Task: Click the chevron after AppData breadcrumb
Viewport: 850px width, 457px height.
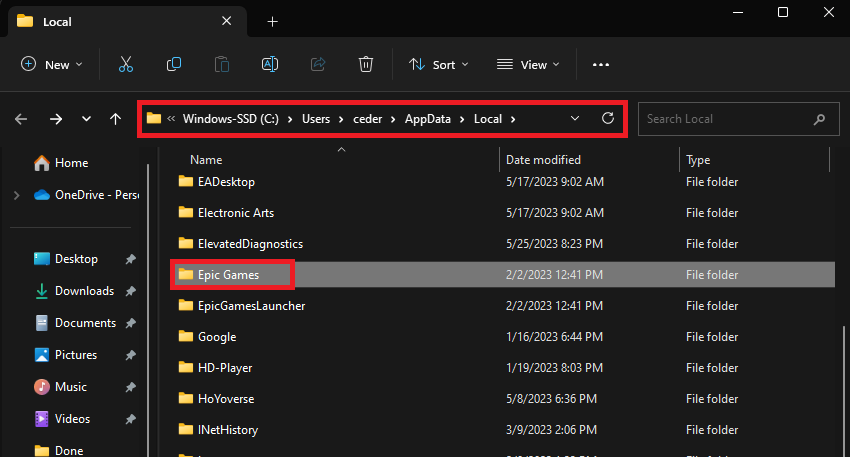Action: 462,119
